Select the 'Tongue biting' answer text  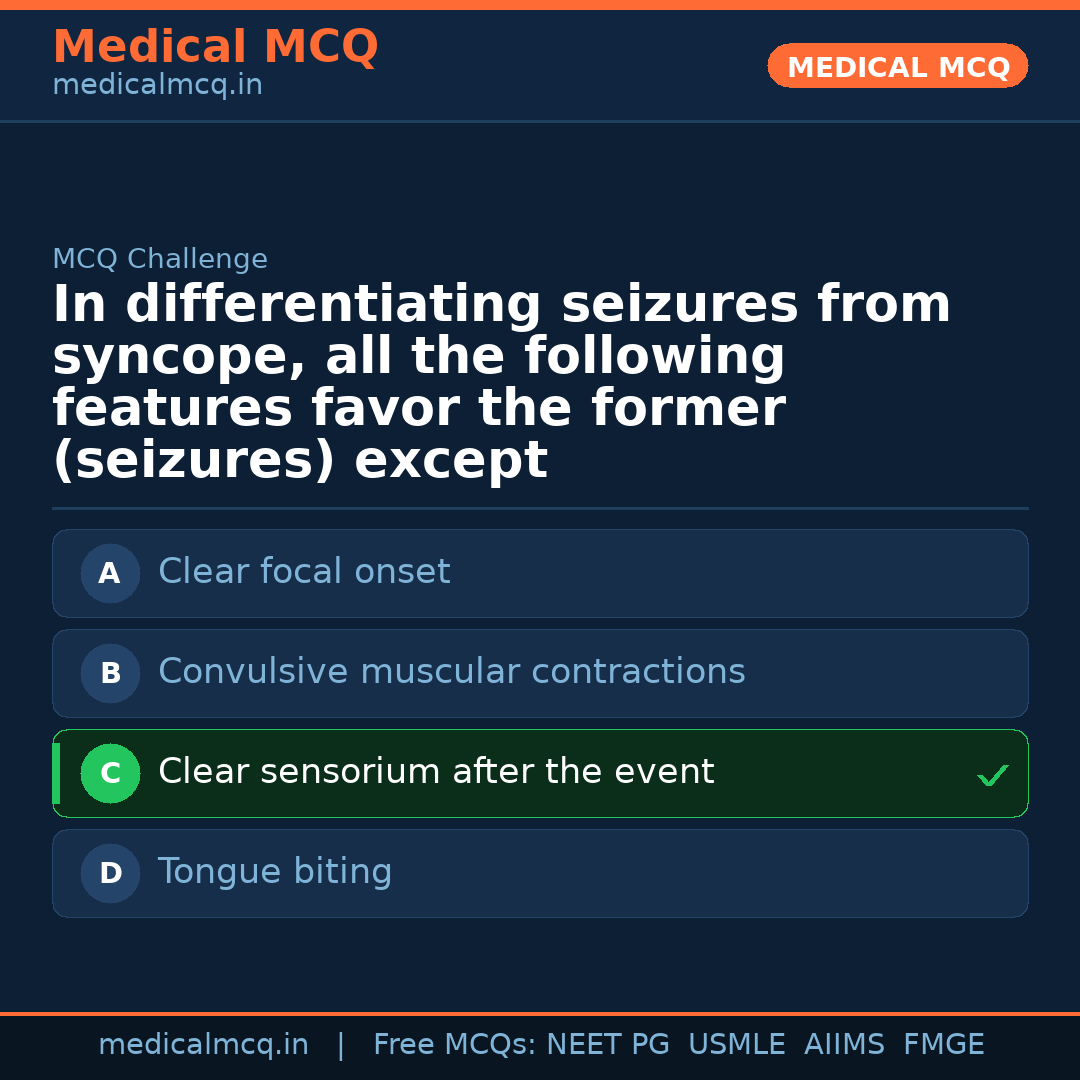click(275, 872)
